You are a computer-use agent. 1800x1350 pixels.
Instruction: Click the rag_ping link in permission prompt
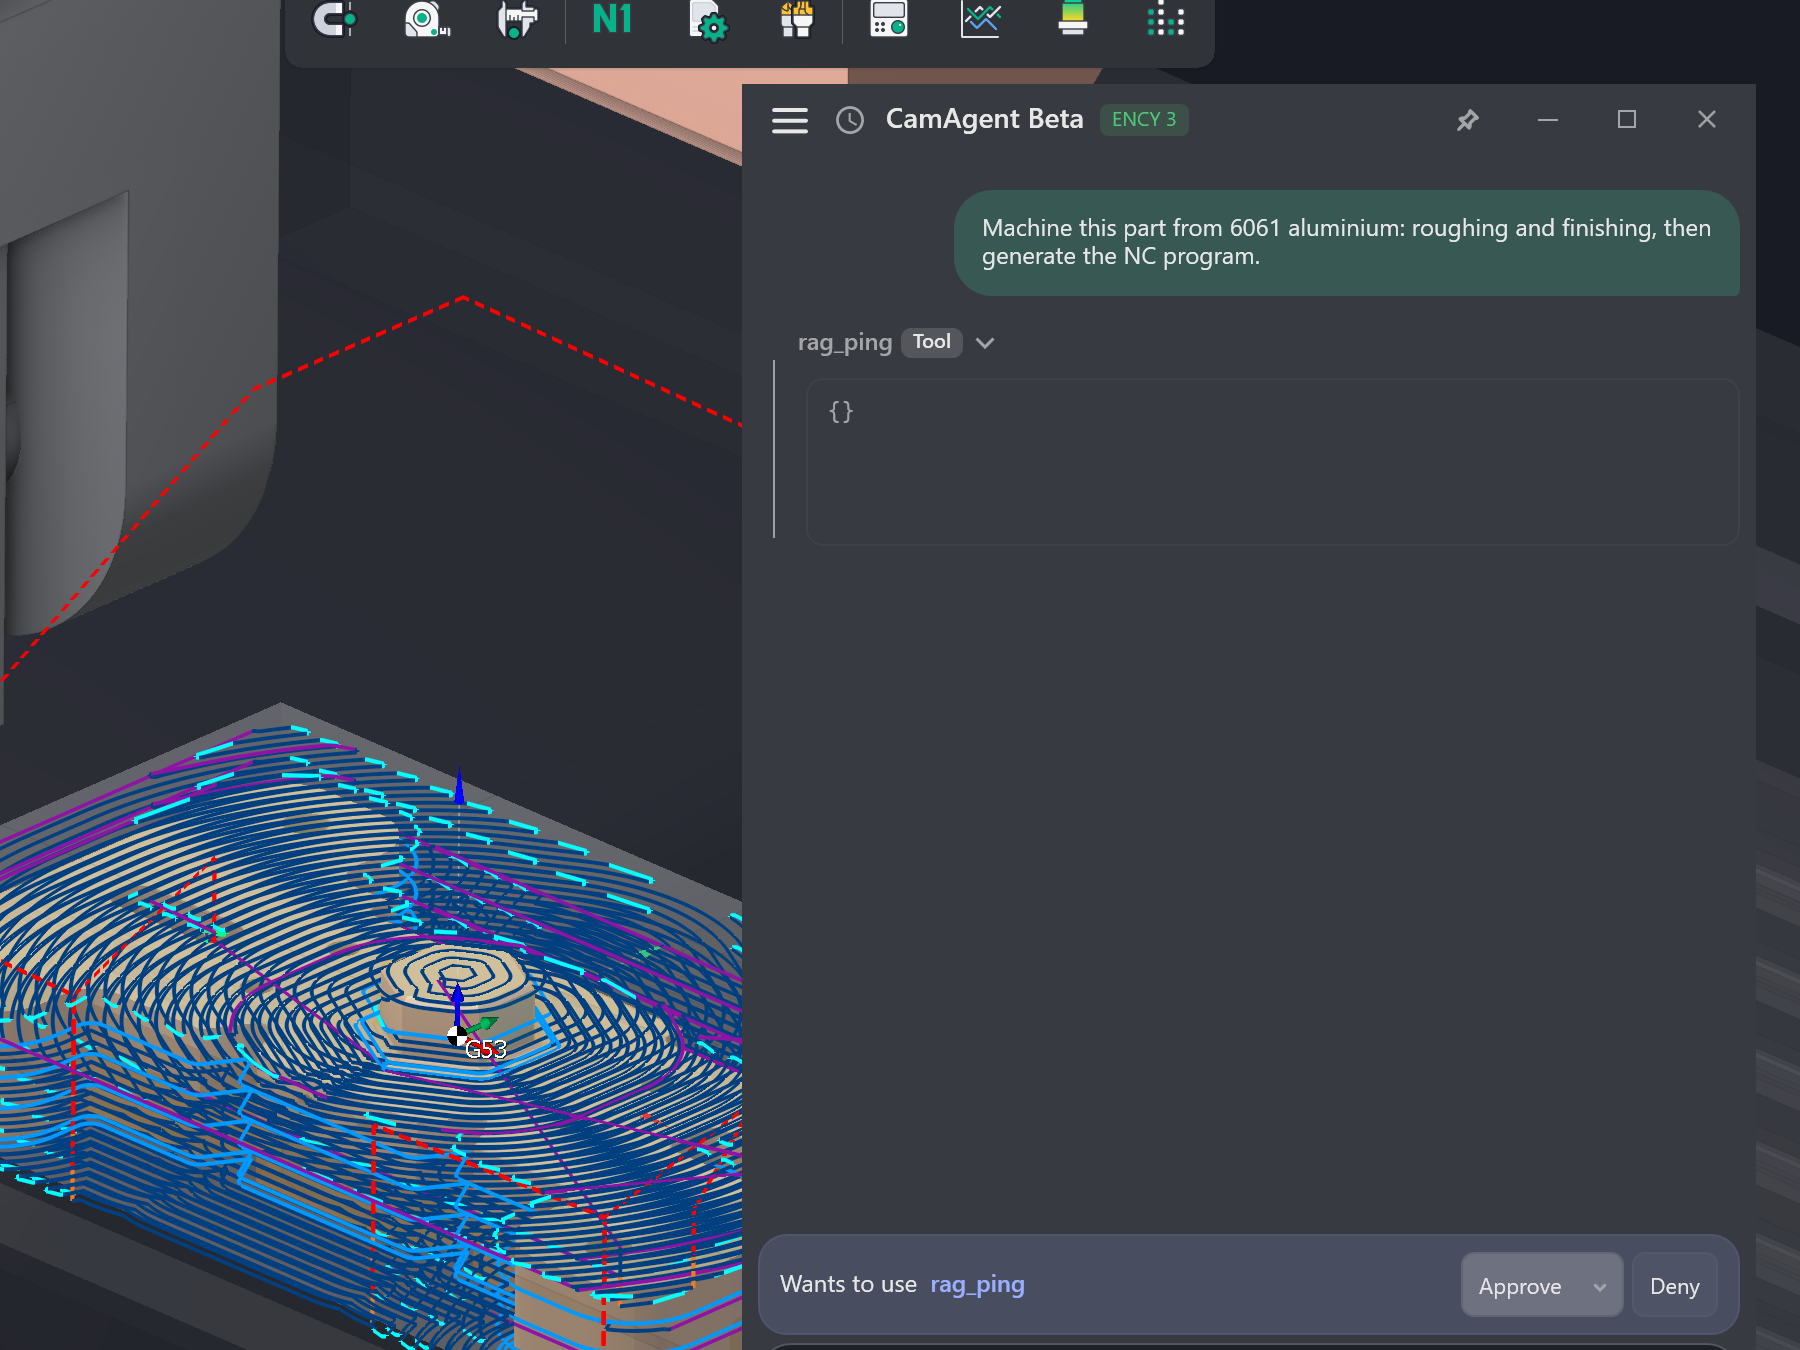[977, 1284]
